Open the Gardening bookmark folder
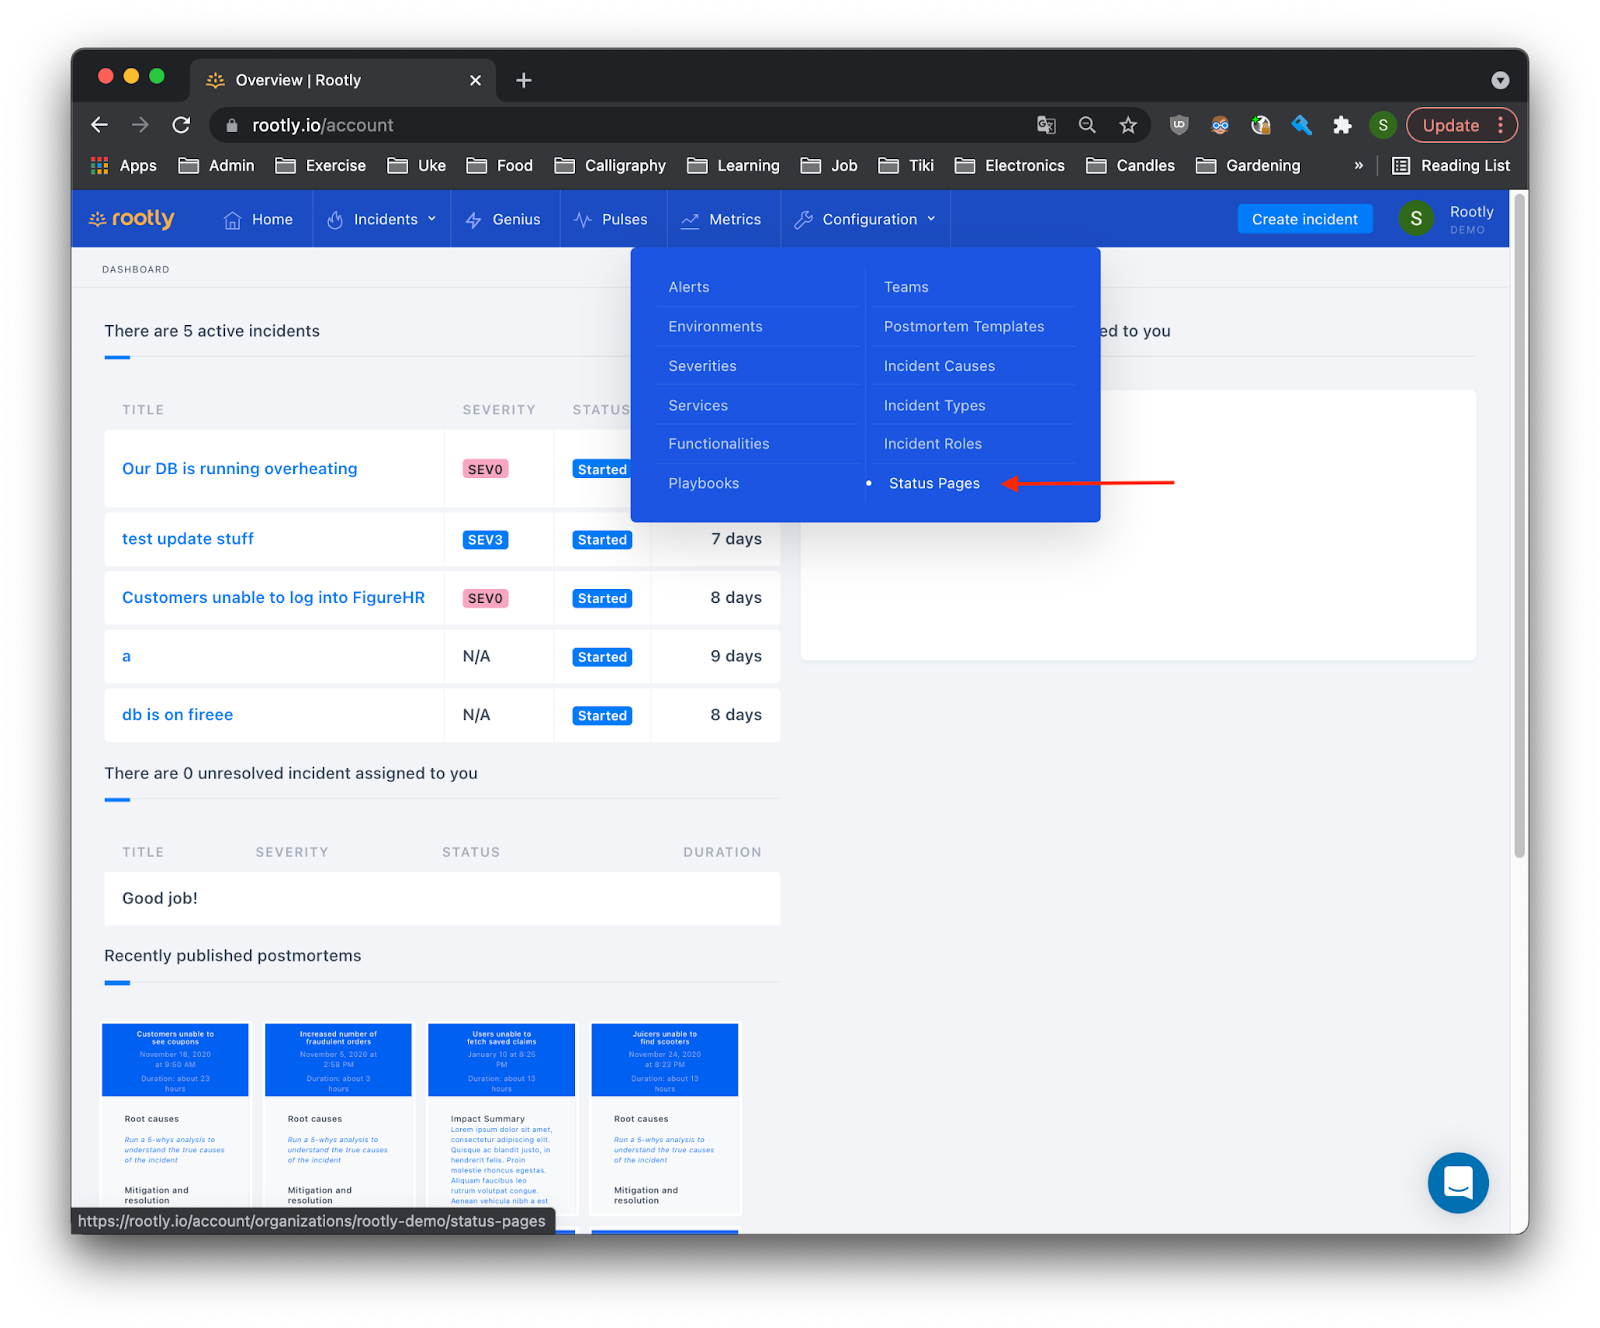Screen dimensions: 1600x1328 [x=1248, y=166]
